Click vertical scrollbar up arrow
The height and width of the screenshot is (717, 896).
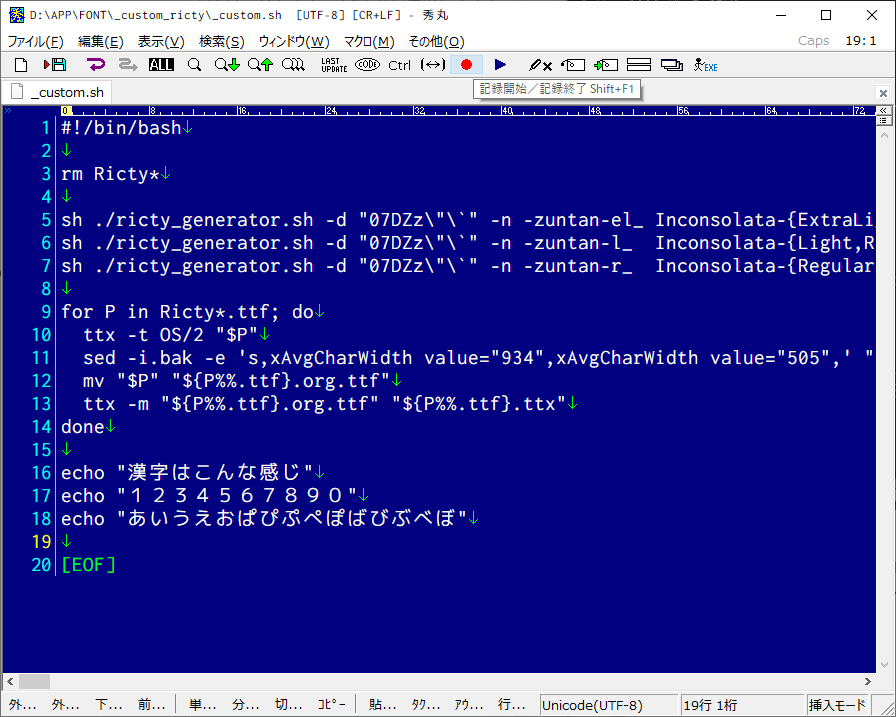[x=885, y=135]
